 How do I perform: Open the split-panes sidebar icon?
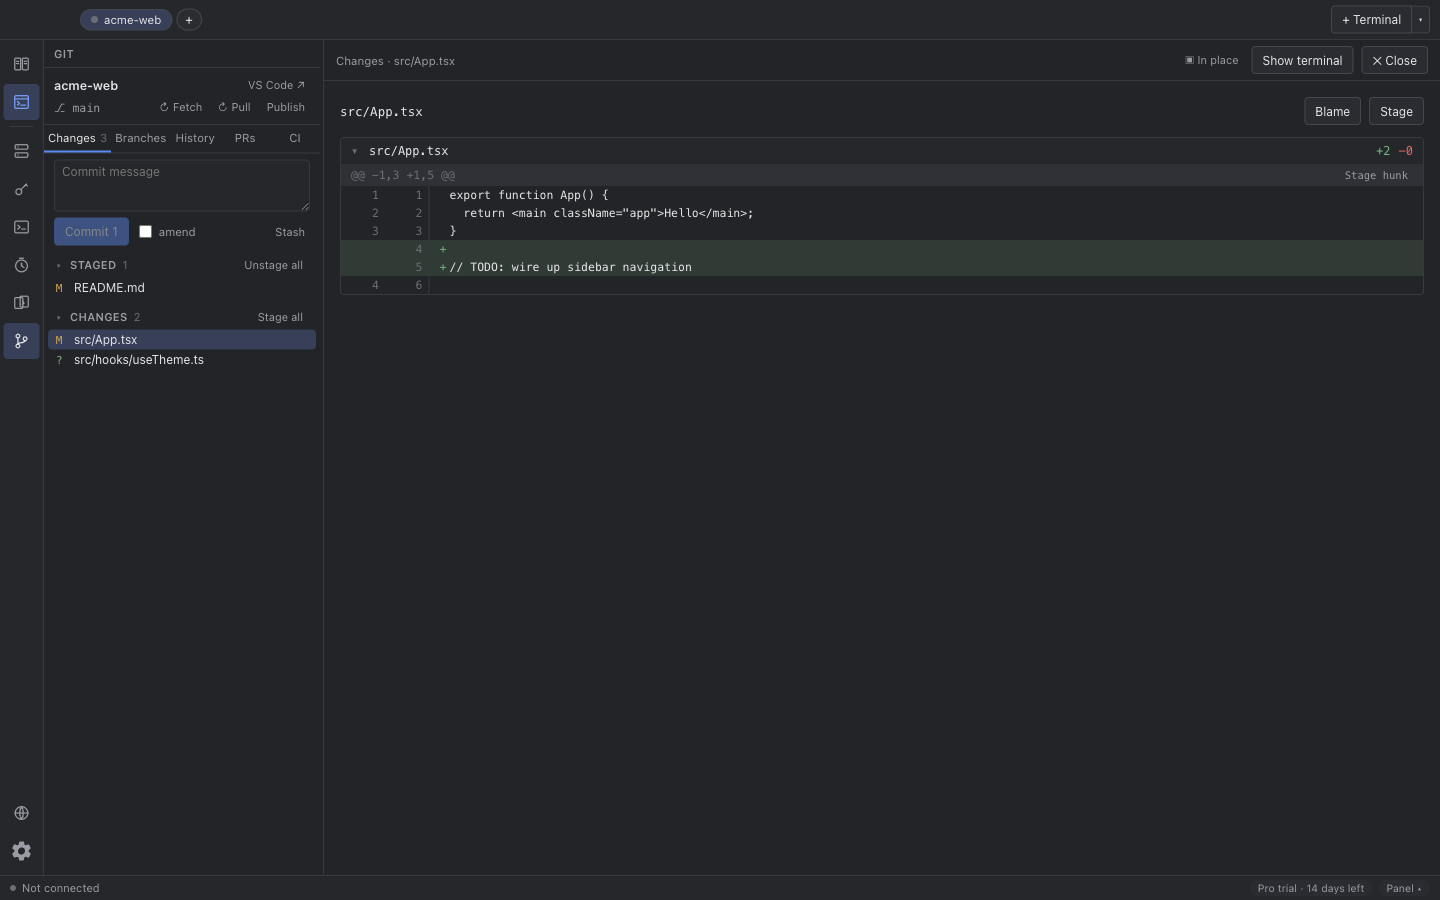coord(21,64)
